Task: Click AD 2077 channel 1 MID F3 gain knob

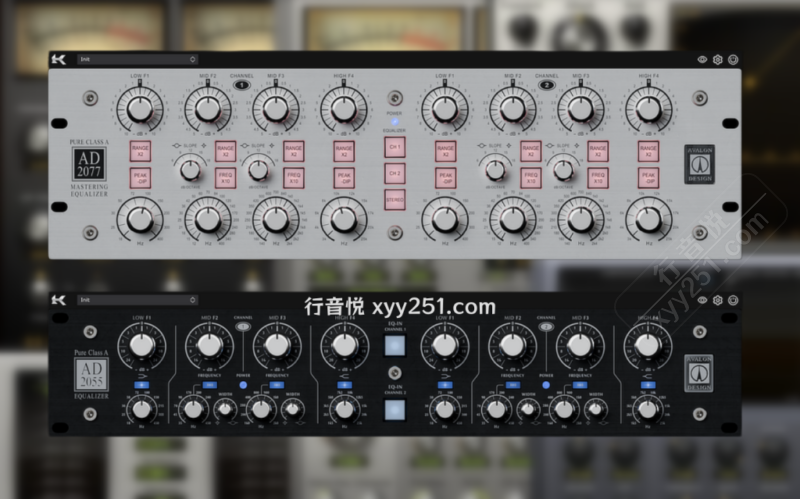Action: pos(276,109)
